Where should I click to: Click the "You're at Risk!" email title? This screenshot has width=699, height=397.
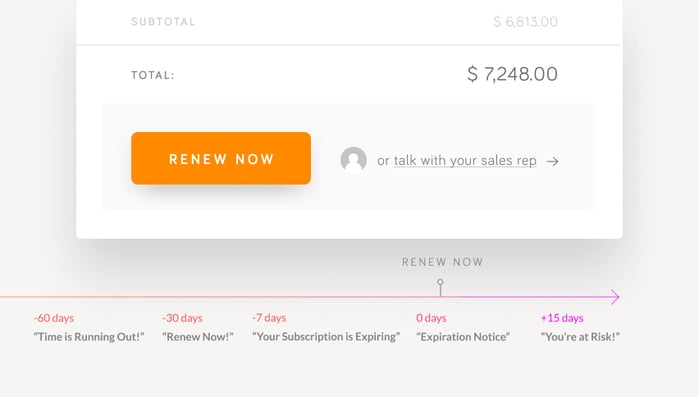[580, 336]
